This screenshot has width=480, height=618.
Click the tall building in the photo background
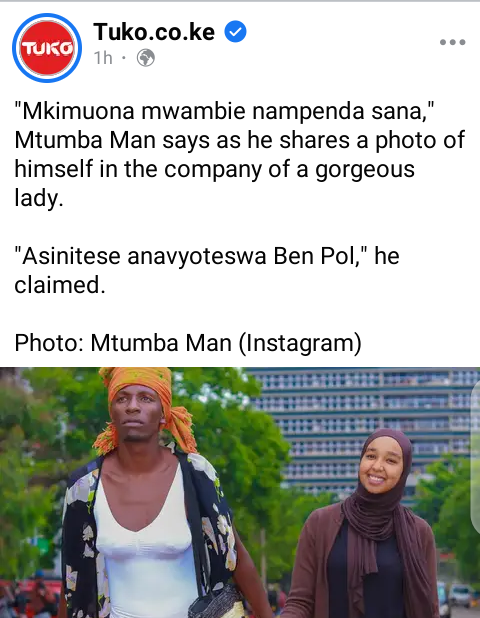tap(363, 430)
